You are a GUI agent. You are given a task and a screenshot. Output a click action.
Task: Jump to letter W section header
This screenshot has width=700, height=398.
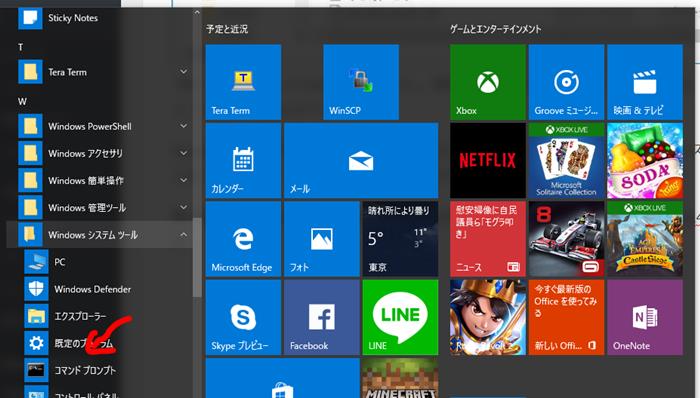tap(22, 102)
